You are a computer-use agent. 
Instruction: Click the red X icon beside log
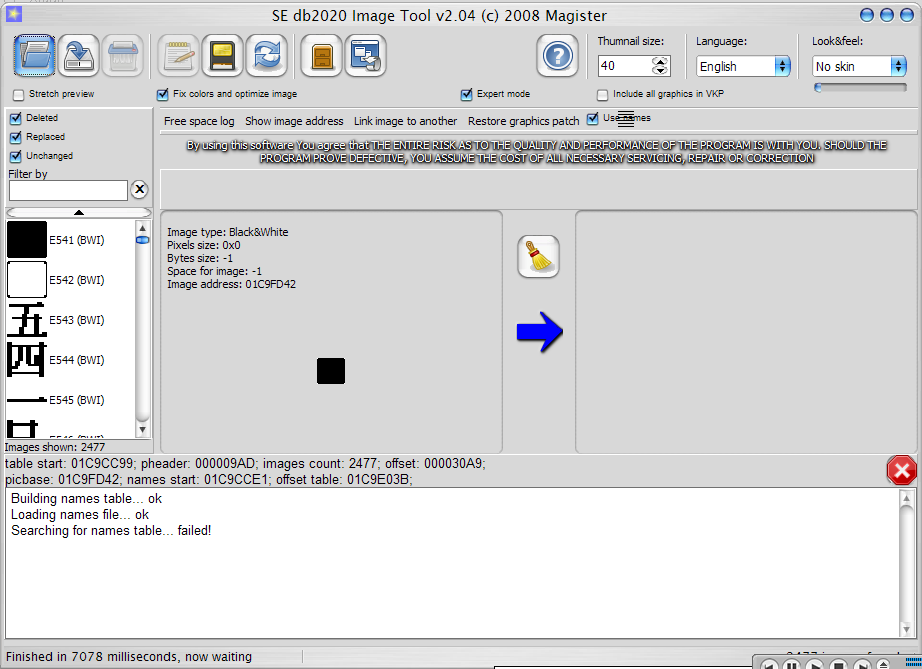901,470
